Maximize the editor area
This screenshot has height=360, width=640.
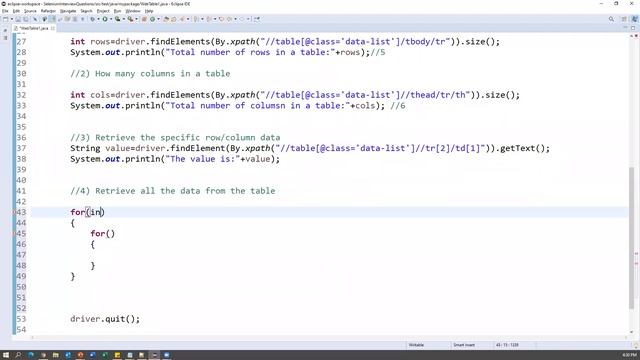point(633,28)
